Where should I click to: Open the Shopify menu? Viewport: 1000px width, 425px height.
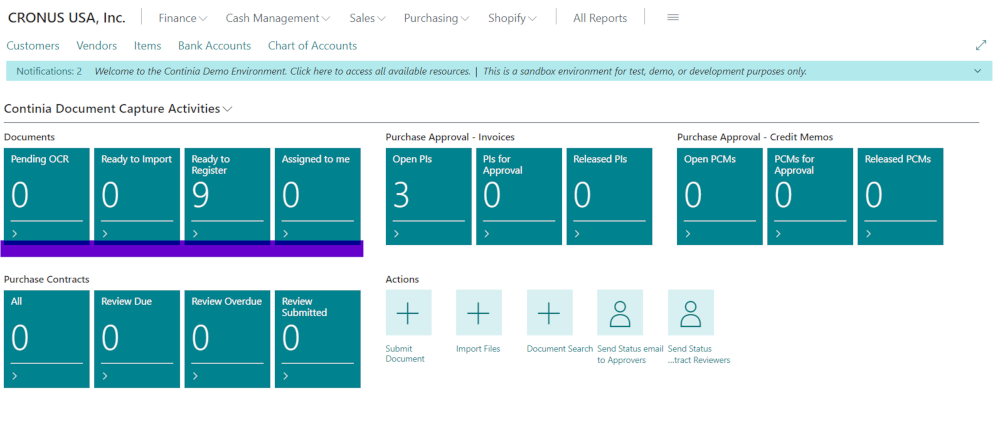tap(512, 18)
